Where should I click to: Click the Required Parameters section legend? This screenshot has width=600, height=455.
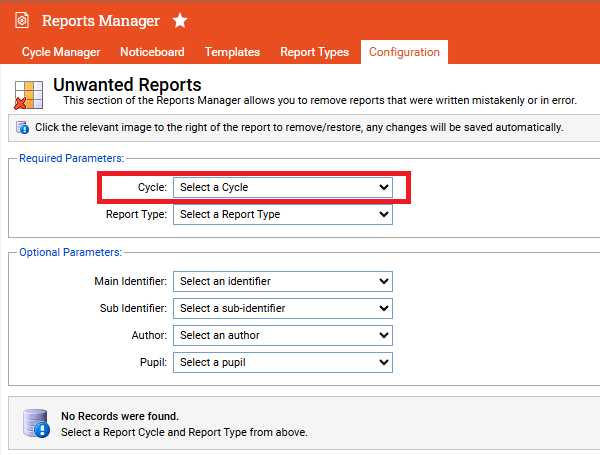(72, 158)
